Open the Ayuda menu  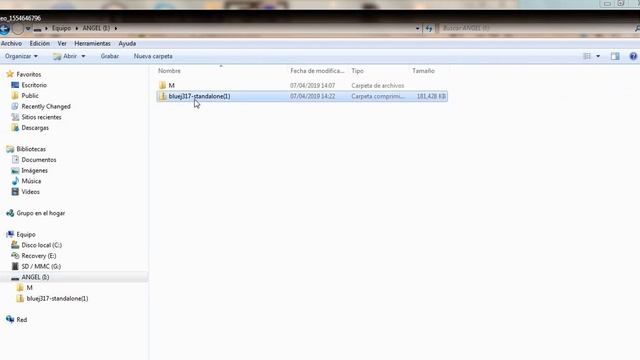[127, 43]
